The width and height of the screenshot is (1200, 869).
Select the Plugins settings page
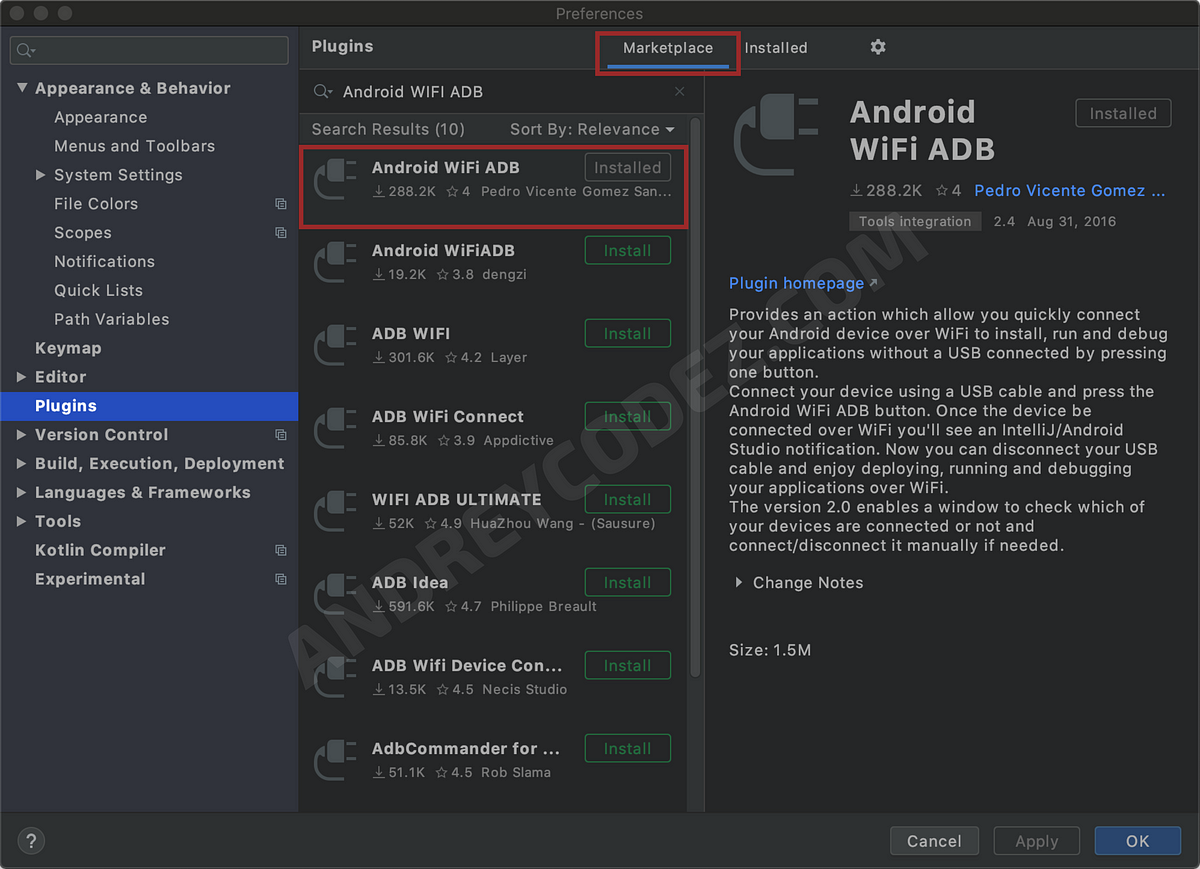pos(149,406)
